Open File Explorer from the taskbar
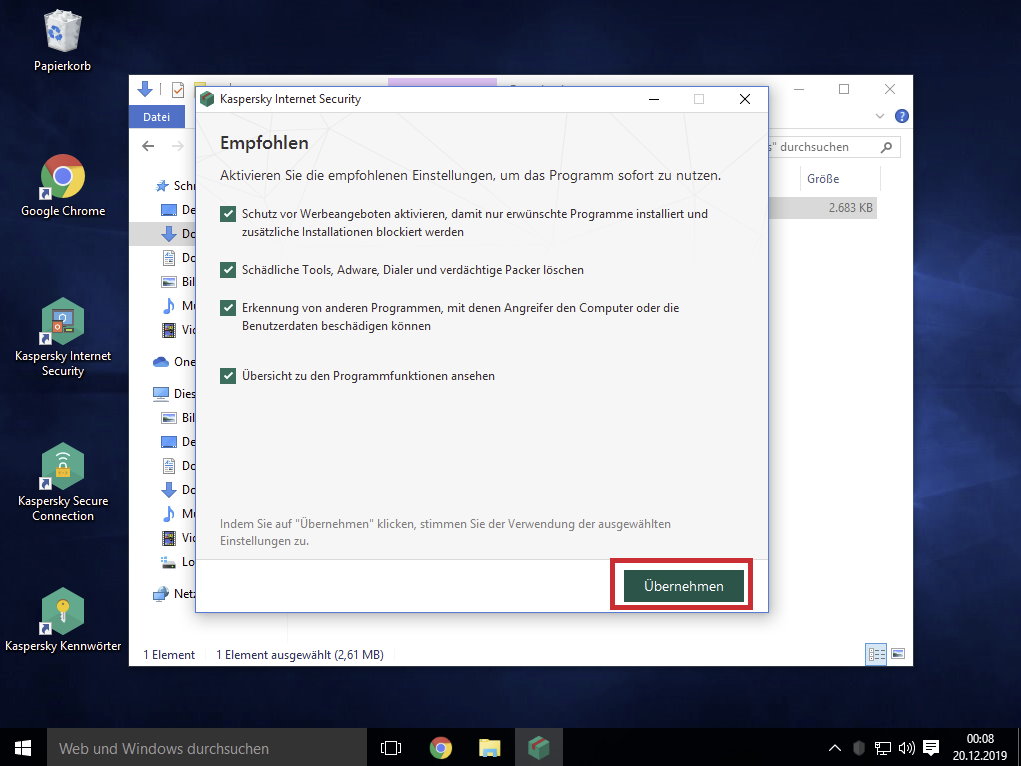The image size is (1021, 766). tap(490, 748)
